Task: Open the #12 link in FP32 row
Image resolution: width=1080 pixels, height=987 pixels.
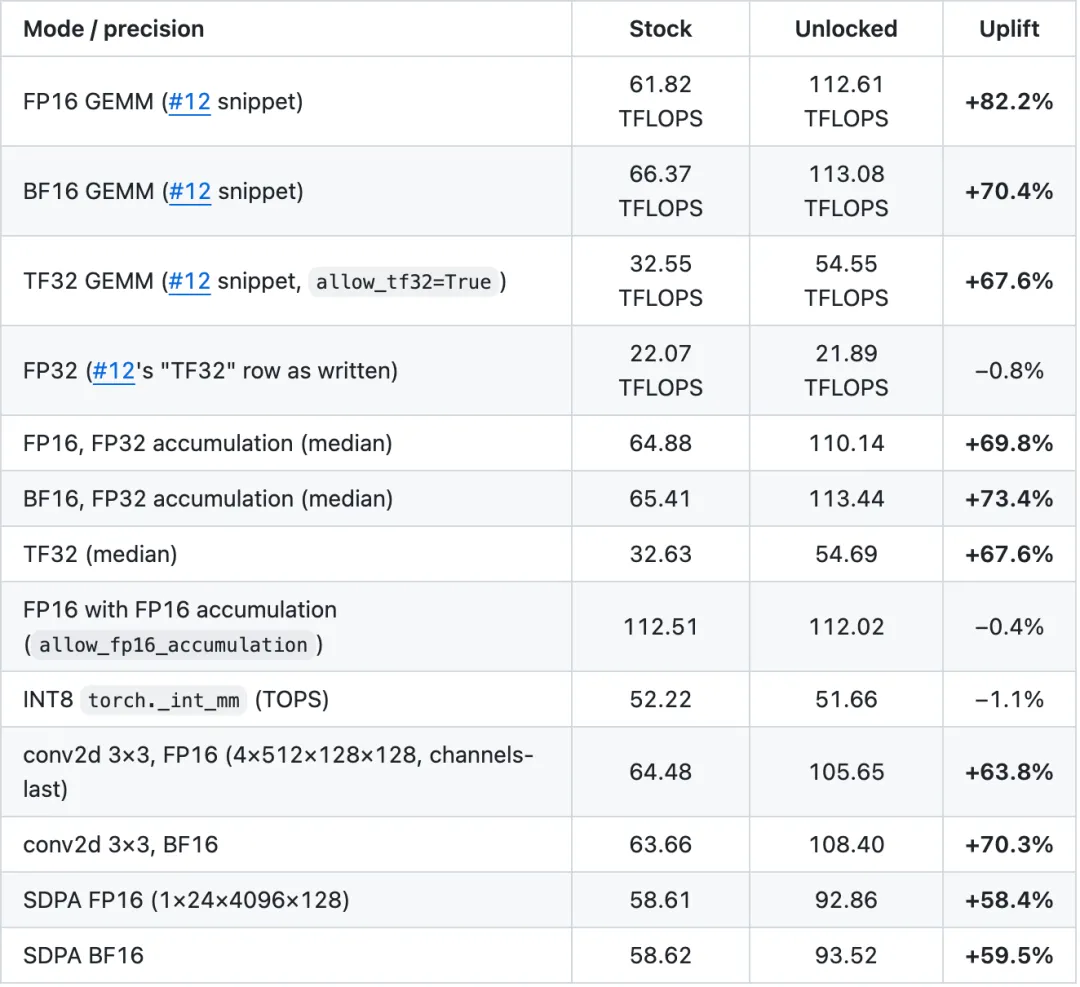Action: [x=114, y=371]
